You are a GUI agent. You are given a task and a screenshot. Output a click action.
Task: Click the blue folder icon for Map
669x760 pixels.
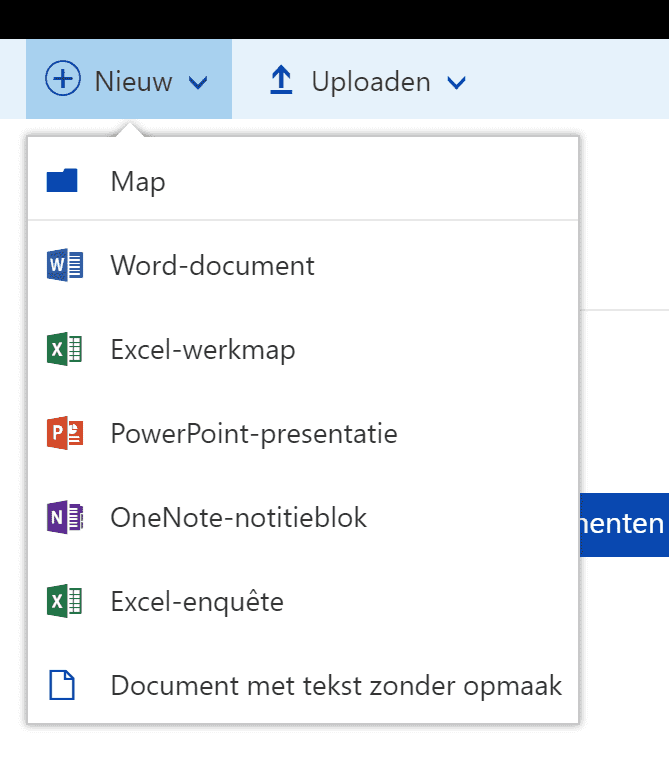[62, 180]
